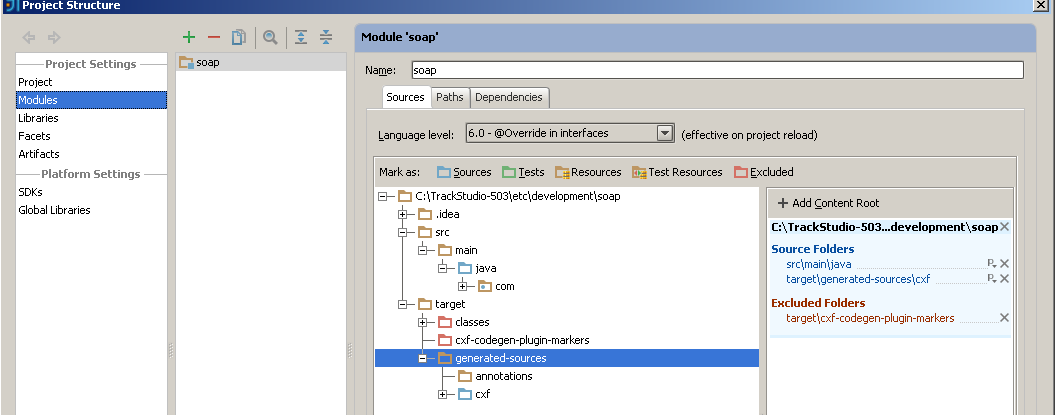Click the Expand All toolbar icon

[299, 38]
